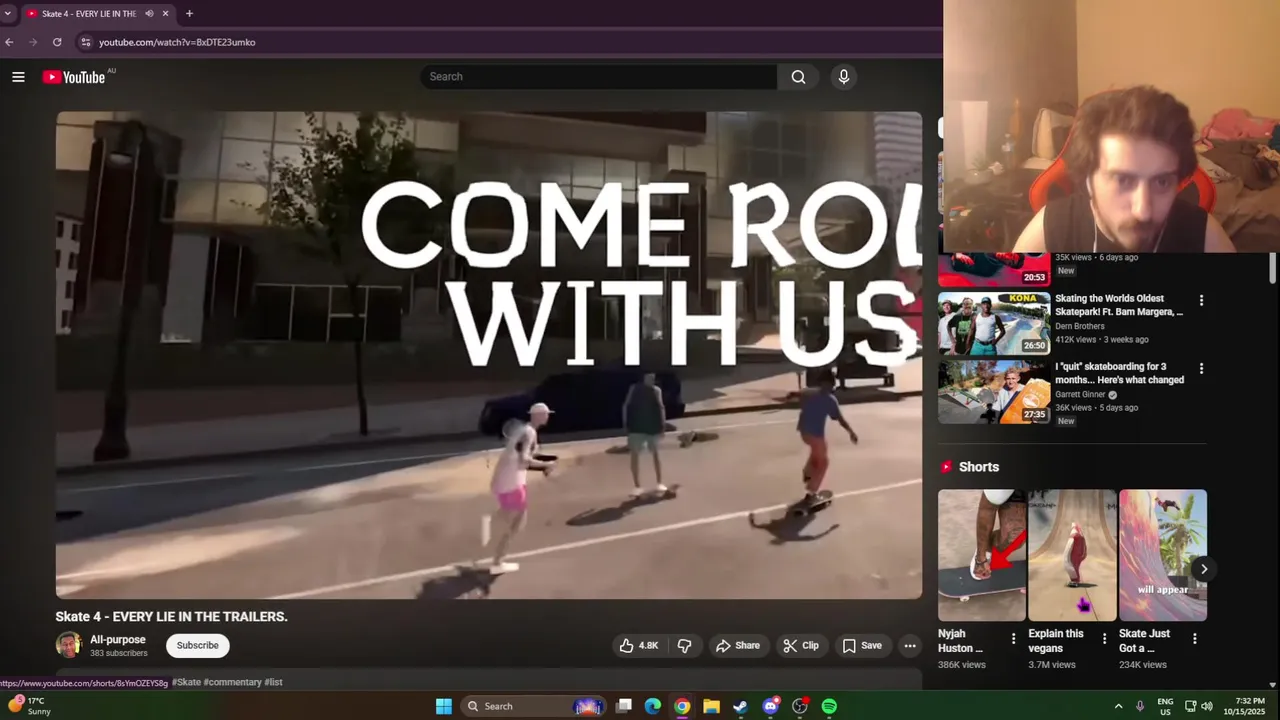The width and height of the screenshot is (1280, 720).
Task: Open a new browser tab
Action: [189, 14]
